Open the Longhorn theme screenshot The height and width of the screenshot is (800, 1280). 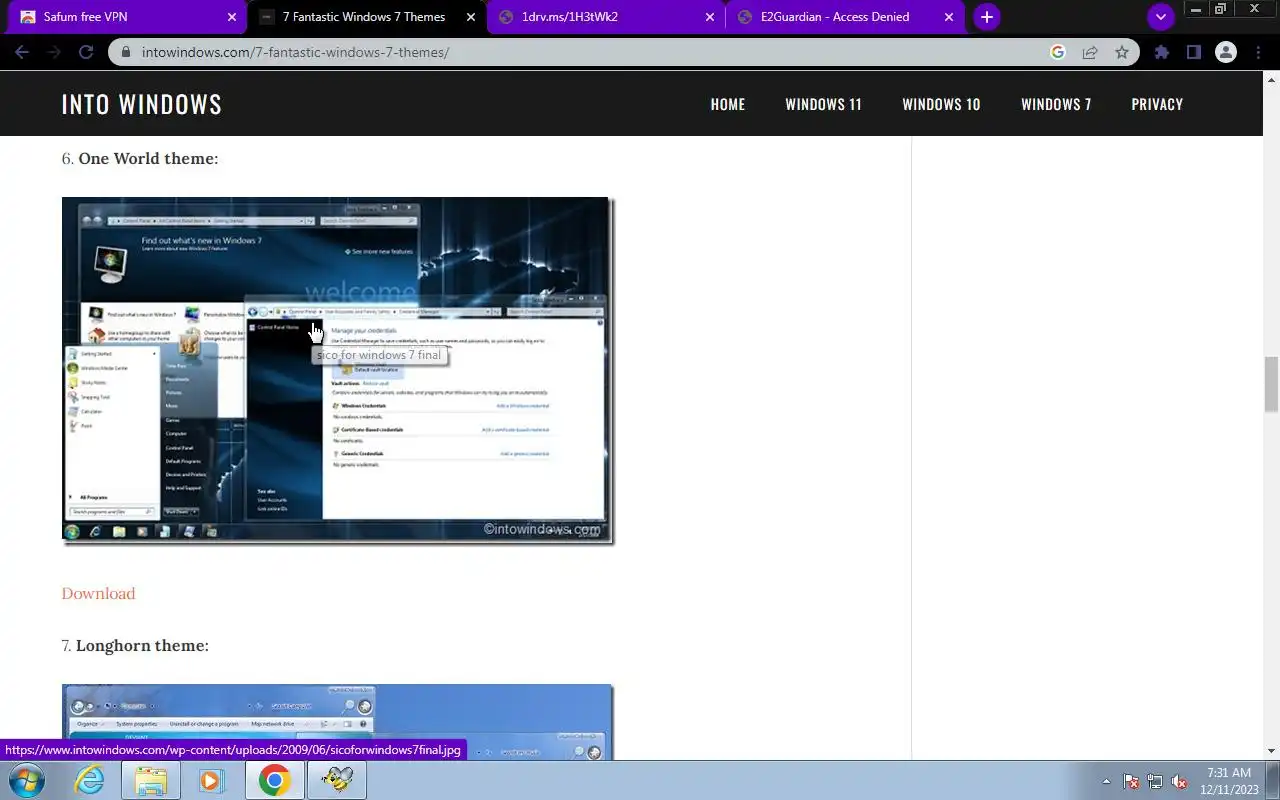tap(337, 722)
